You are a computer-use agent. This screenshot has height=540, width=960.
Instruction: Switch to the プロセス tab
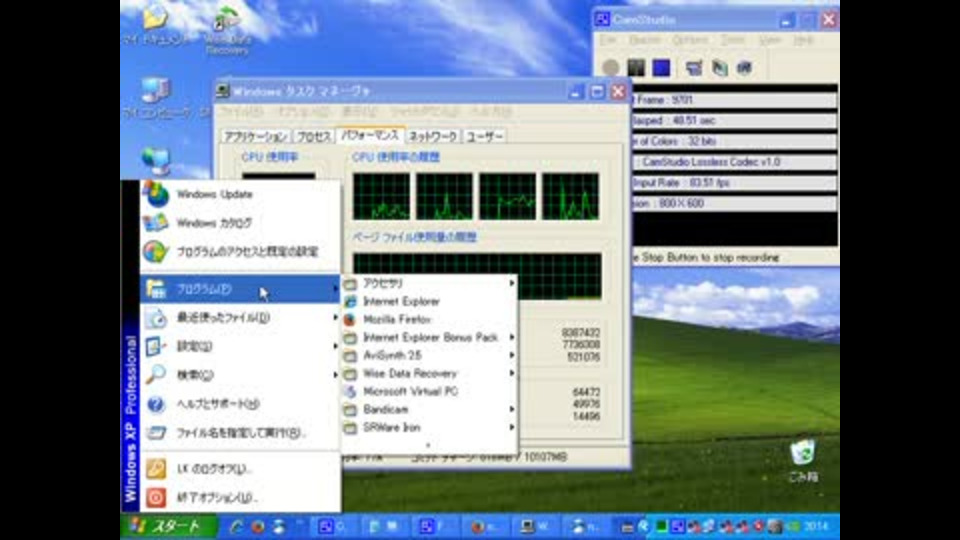314,137
